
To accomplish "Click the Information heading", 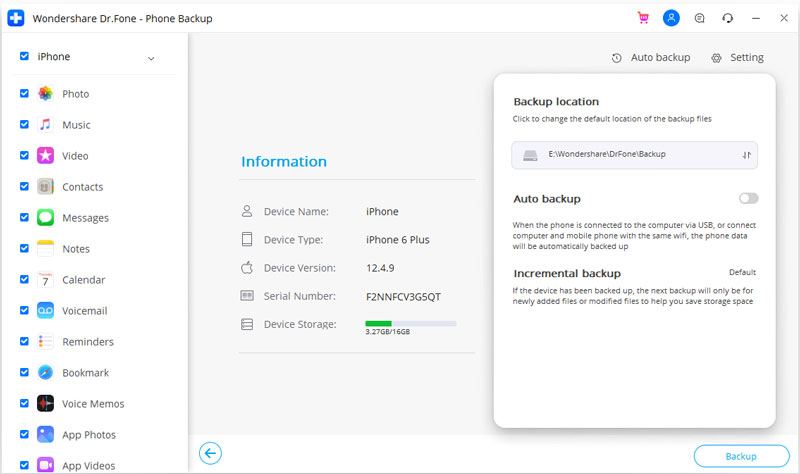I will click(x=284, y=162).
